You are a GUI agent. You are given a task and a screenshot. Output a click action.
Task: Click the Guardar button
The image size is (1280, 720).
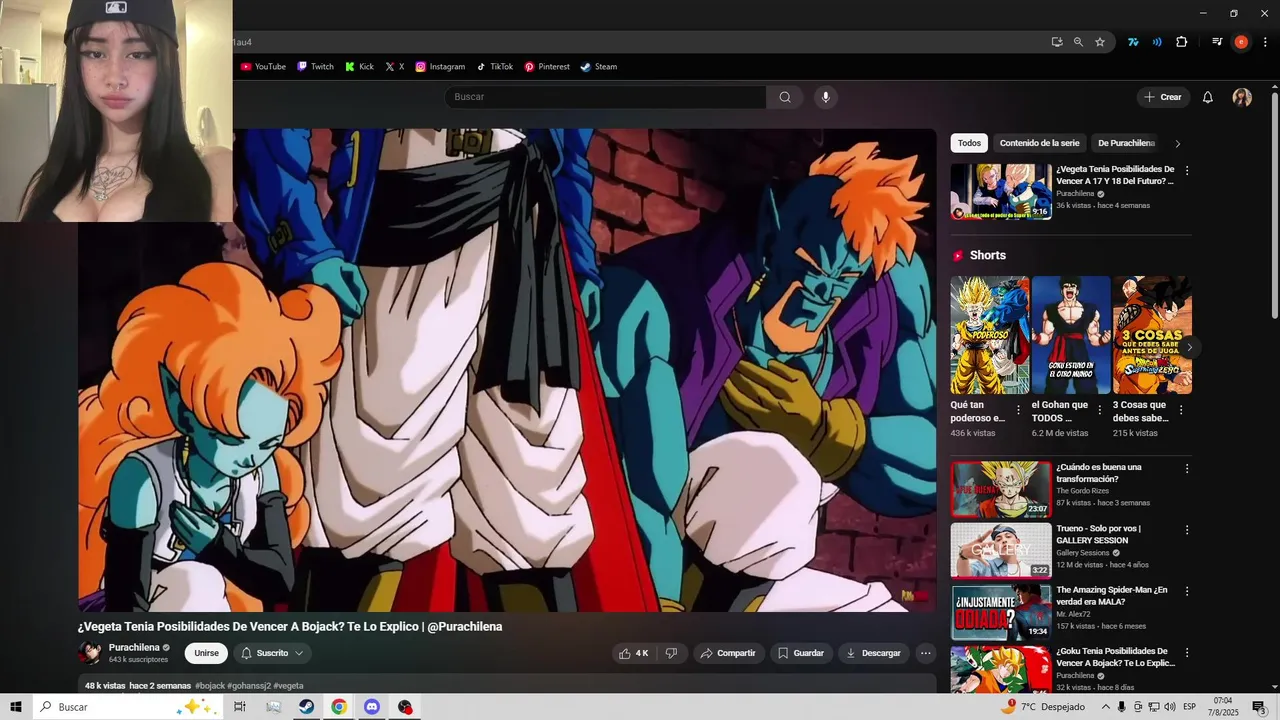801,653
